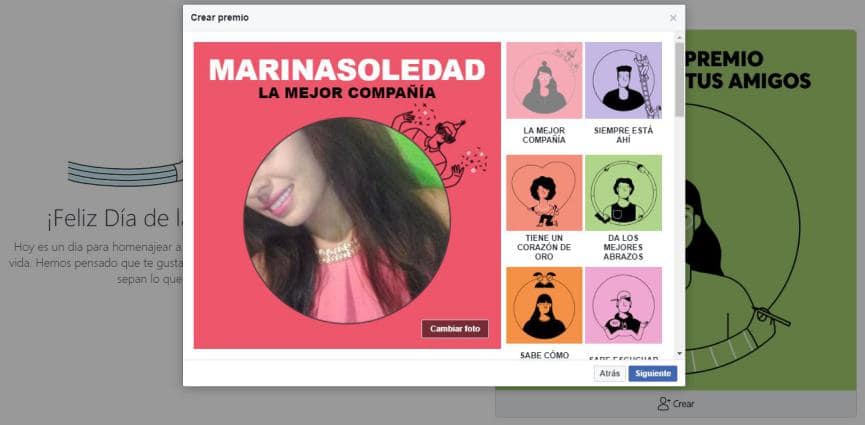Click the "¡Feliz Día de la" heading behind the dialog

(115, 219)
